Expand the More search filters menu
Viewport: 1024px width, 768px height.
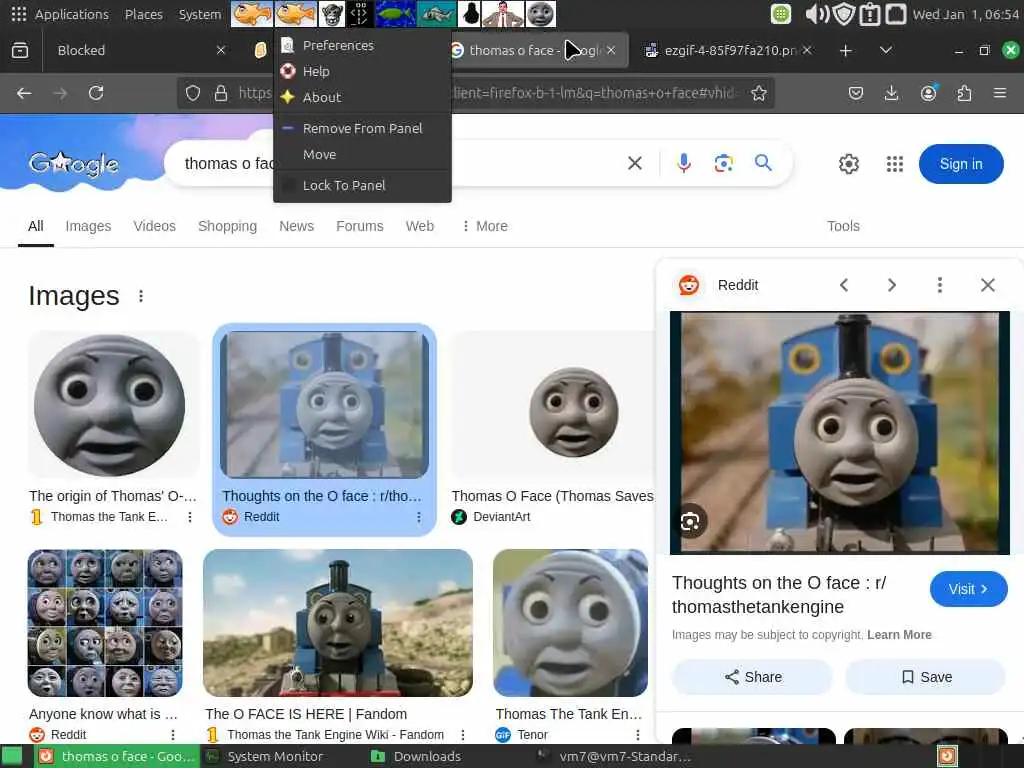(x=484, y=226)
